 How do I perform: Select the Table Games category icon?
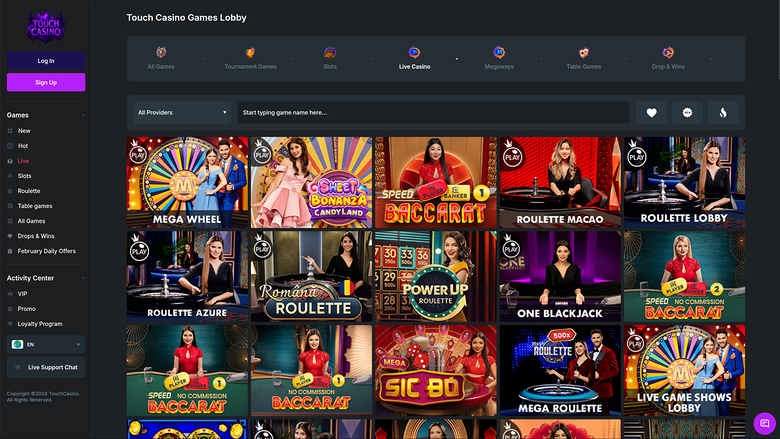click(584, 52)
